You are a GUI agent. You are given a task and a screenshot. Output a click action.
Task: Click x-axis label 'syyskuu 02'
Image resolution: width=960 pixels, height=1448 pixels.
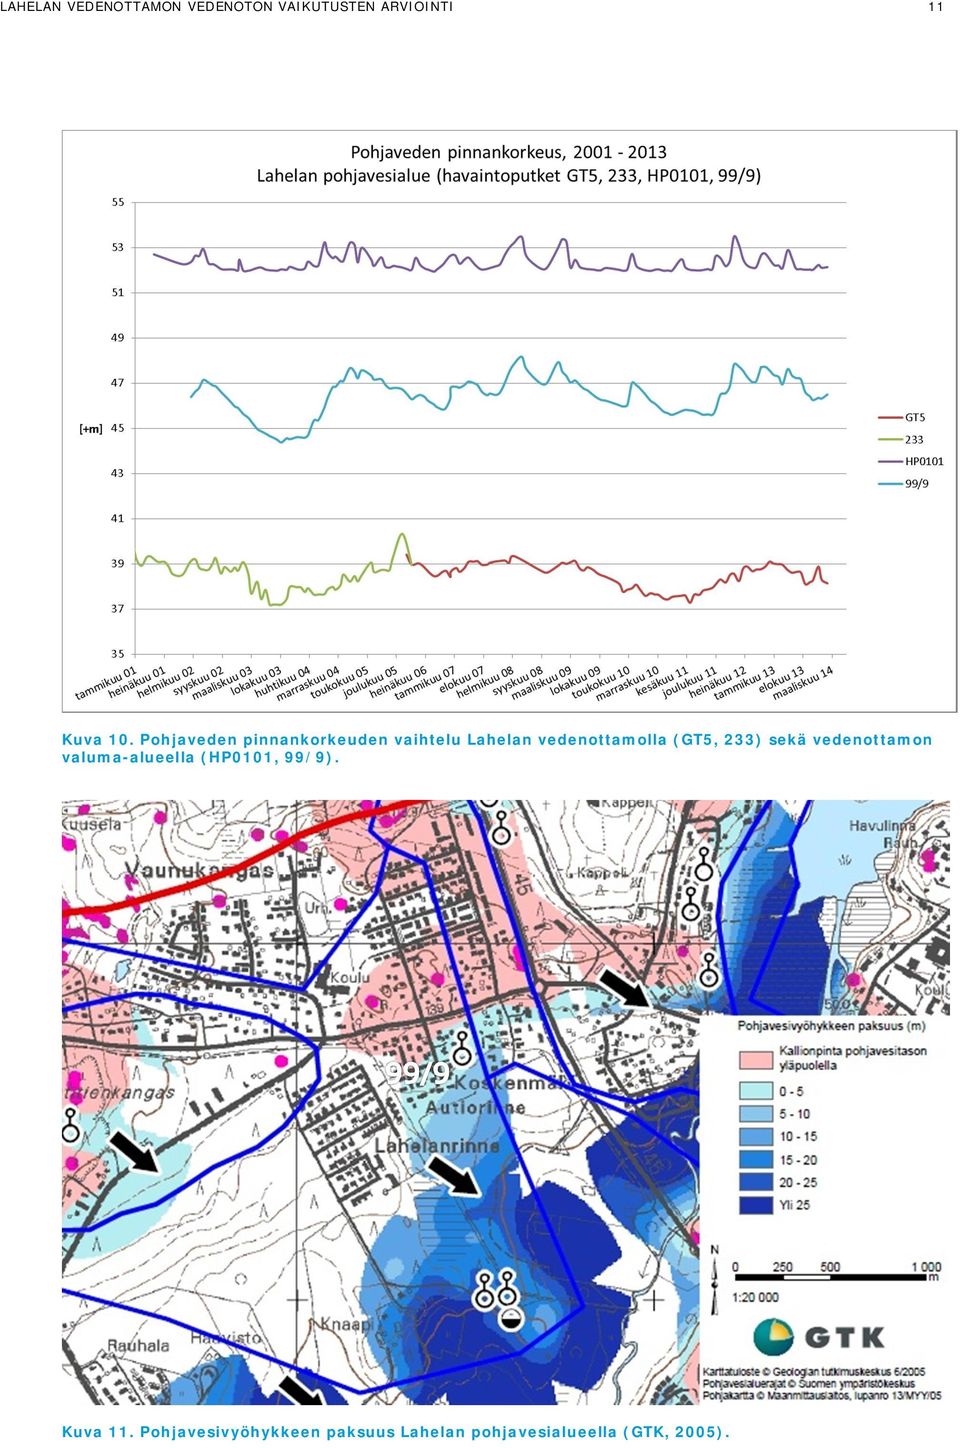(198, 682)
